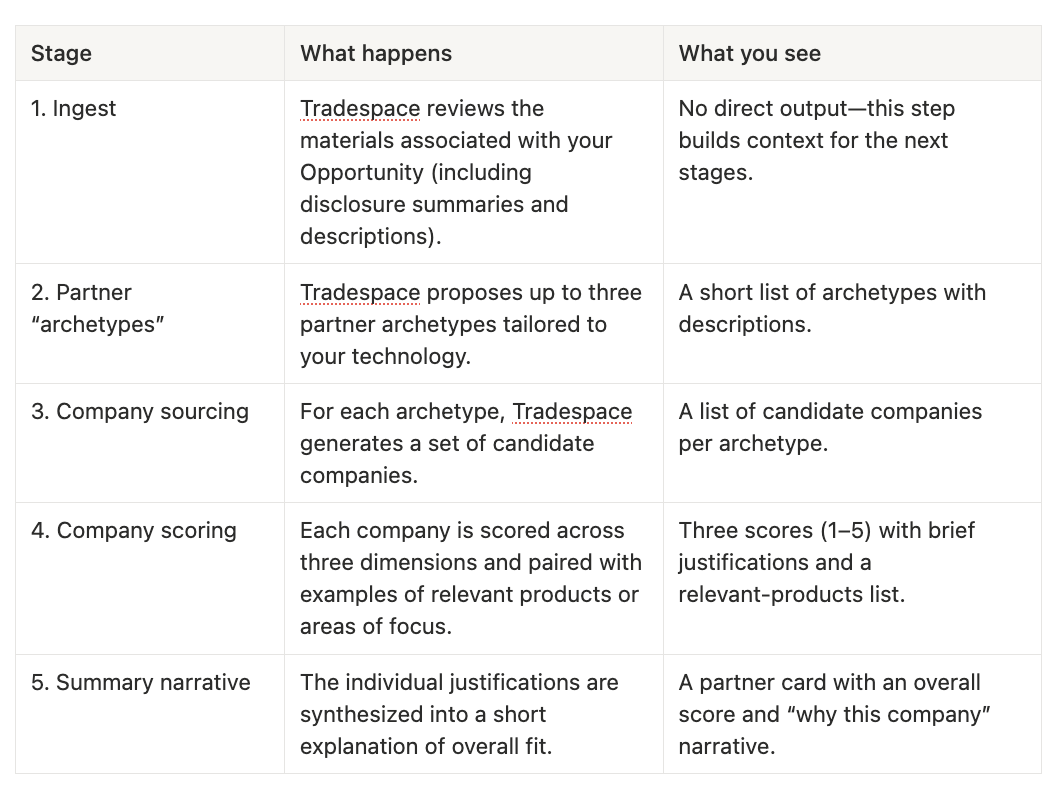Screen dimensions: 1052x790
Task: Click the 5. Summary narrative cell
Action: point(150,714)
